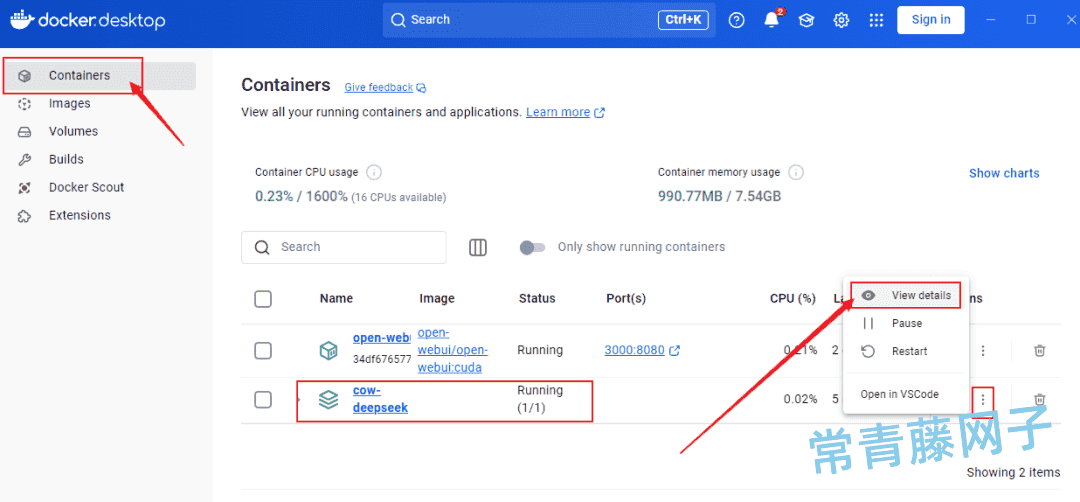Open the three-dot menu for cow-deepseek row
This screenshot has width=1080, height=502.
[983, 399]
